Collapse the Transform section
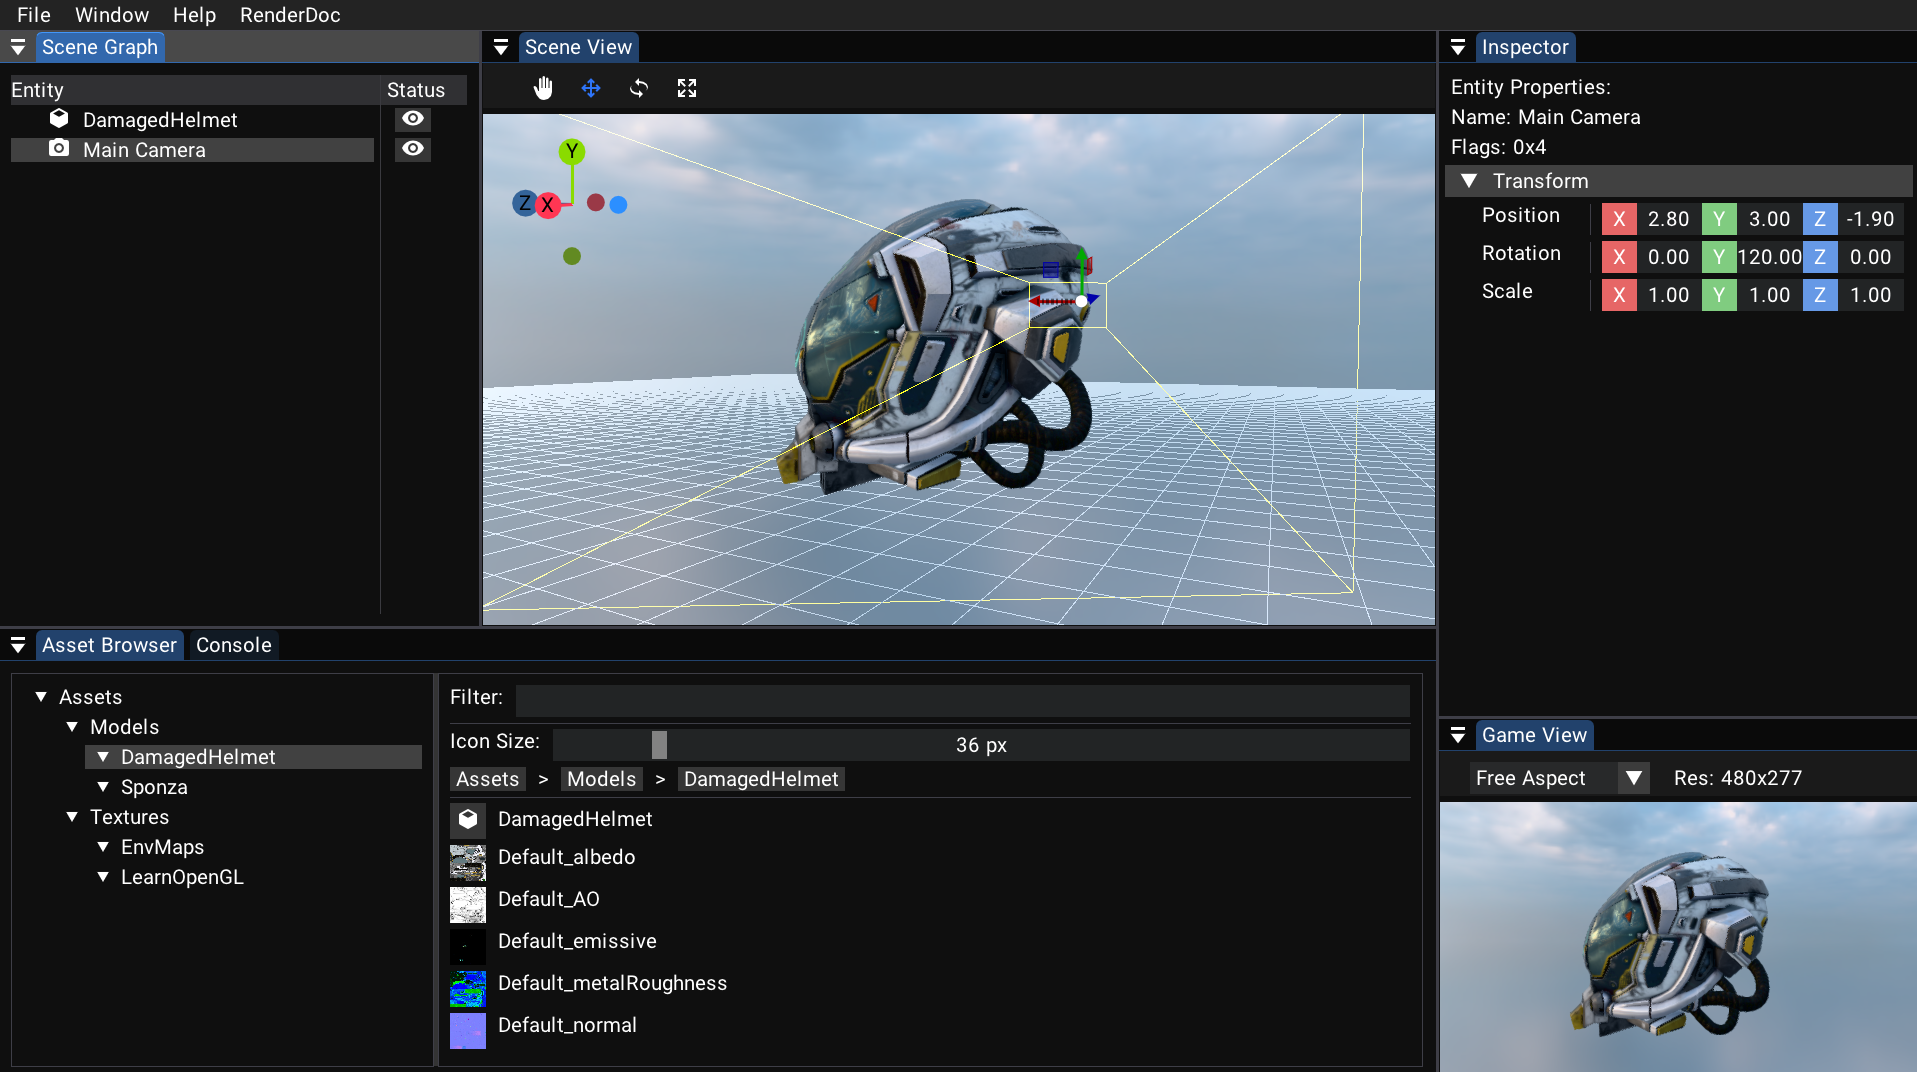The width and height of the screenshot is (1917, 1072). [1469, 181]
